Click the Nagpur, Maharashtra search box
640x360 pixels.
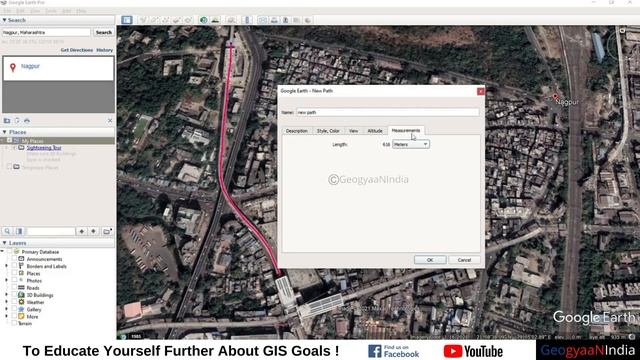coord(46,32)
